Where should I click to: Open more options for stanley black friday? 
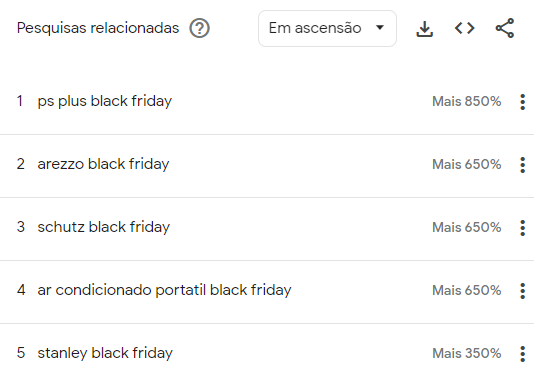coord(522,354)
